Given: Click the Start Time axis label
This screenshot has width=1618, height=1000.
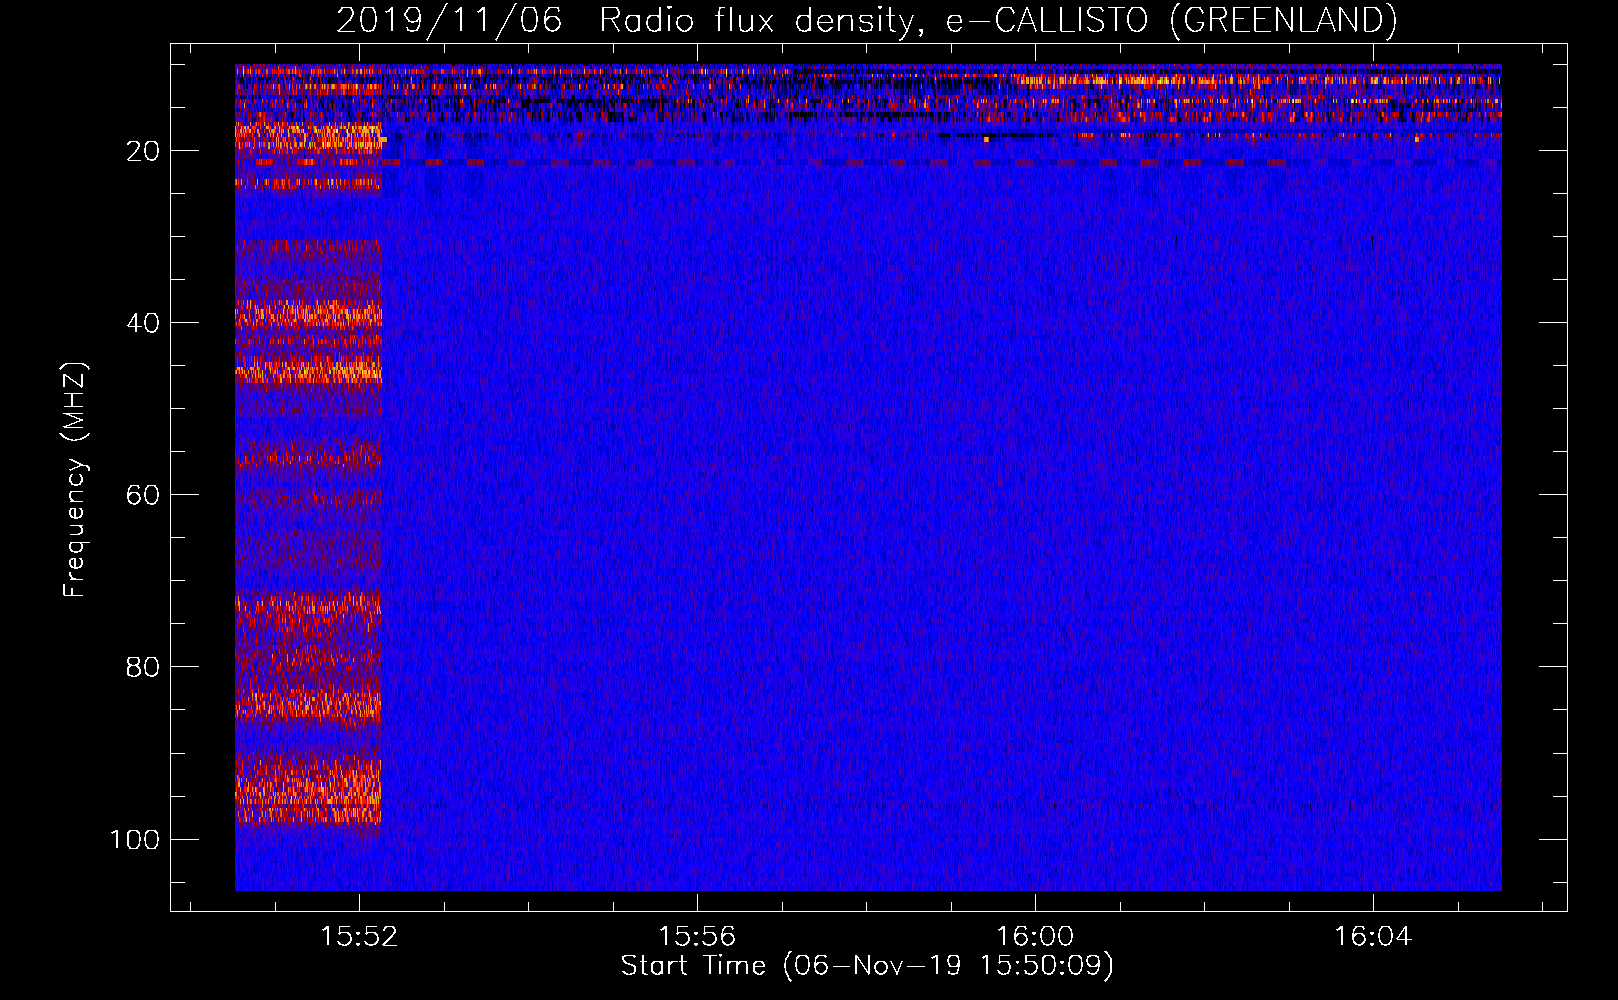Looking at the screenshot, I should tap(867, 966).
